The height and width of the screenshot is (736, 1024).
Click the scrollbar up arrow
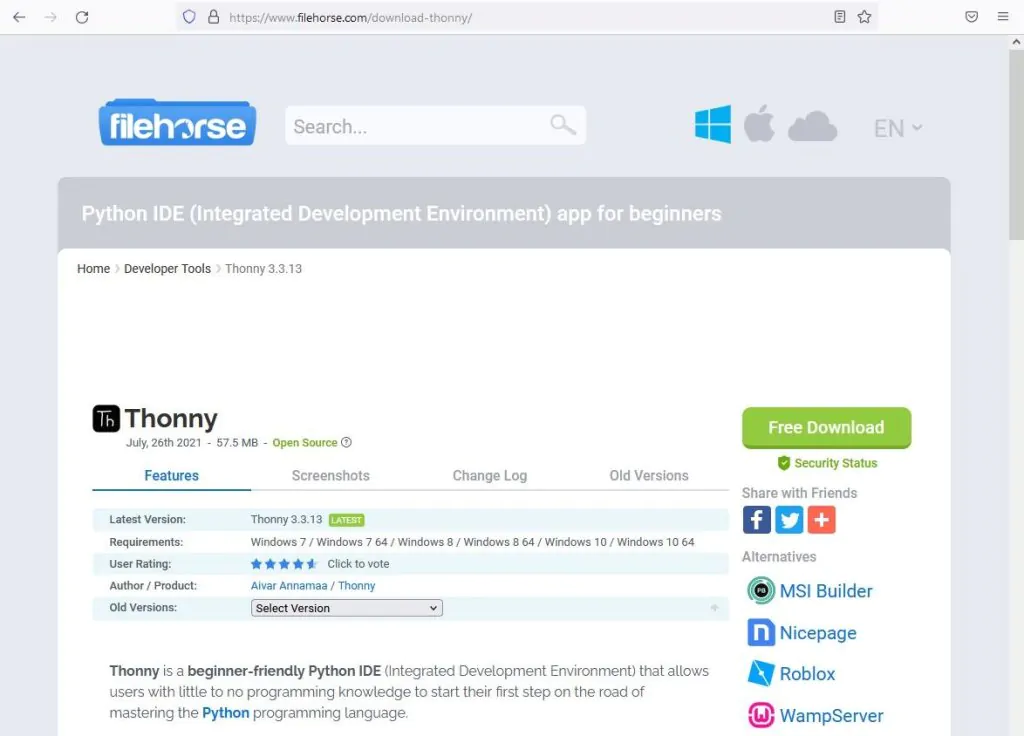[x=1016, y=42]
